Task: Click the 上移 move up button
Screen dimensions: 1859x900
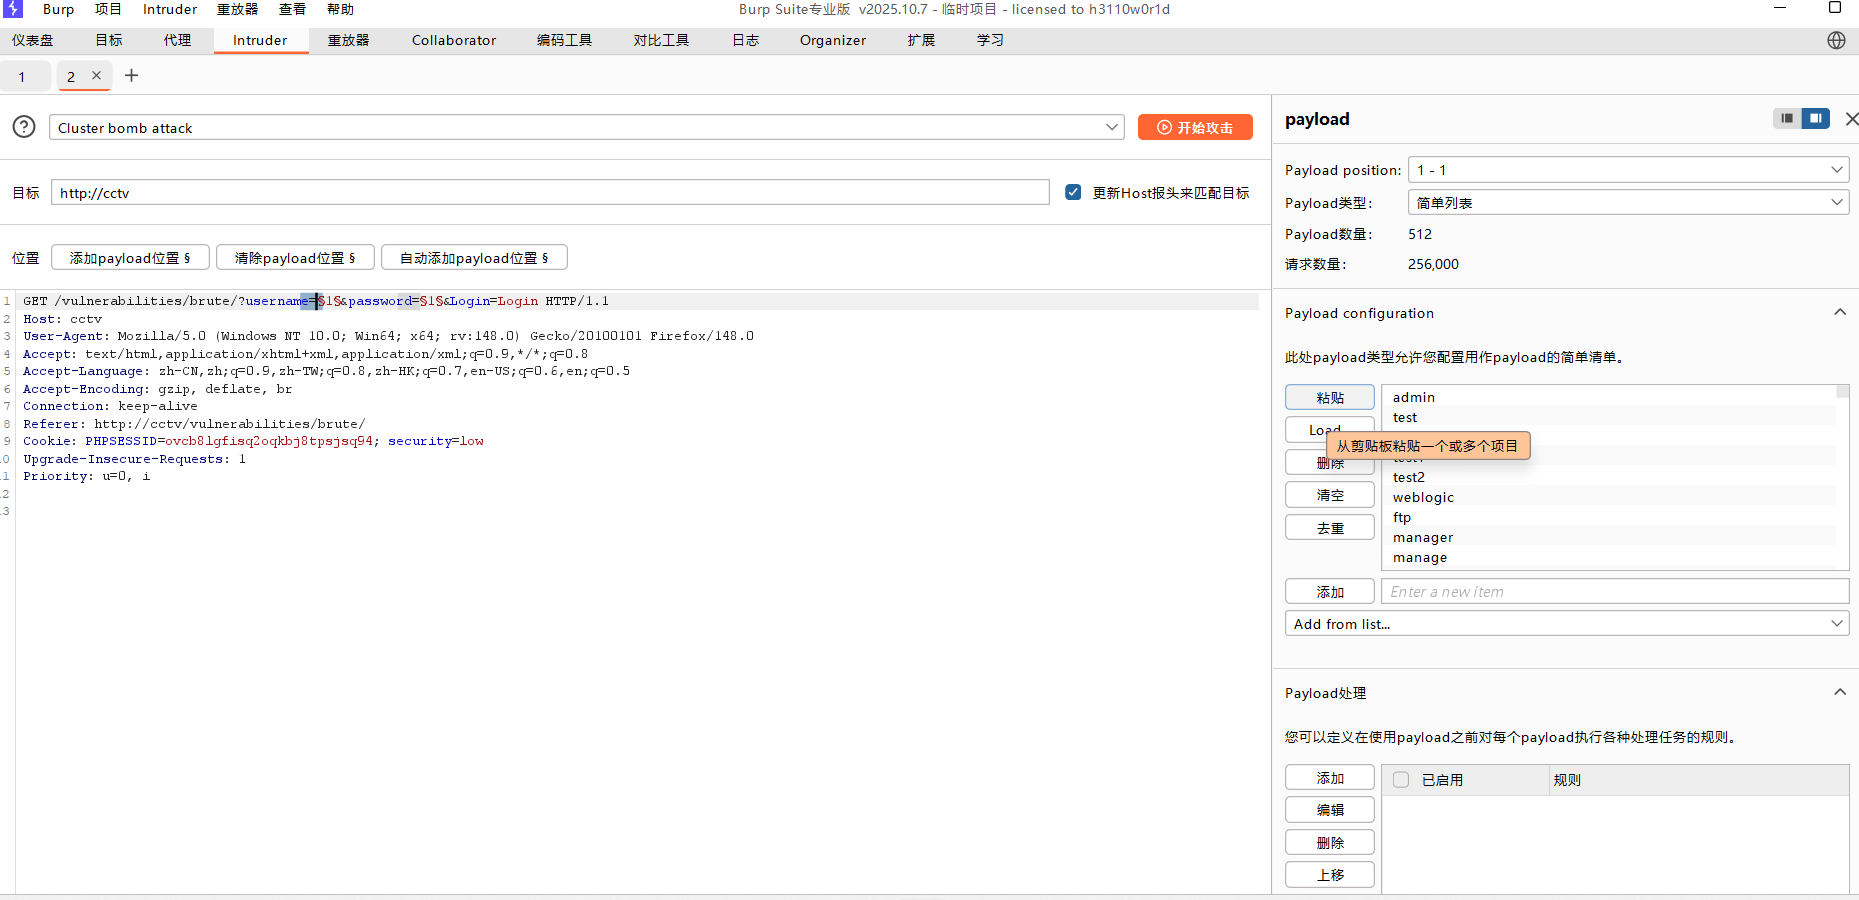Action: (x=1330, y=875)
